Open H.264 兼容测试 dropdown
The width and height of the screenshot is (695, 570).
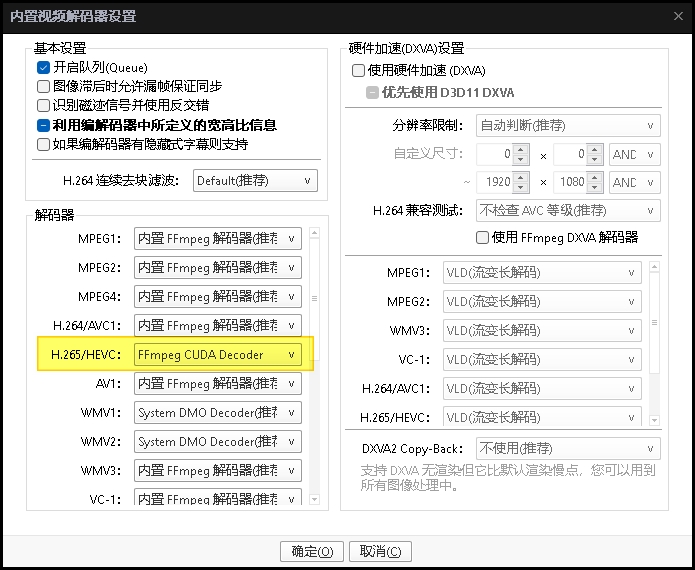(x=567, y=211)
